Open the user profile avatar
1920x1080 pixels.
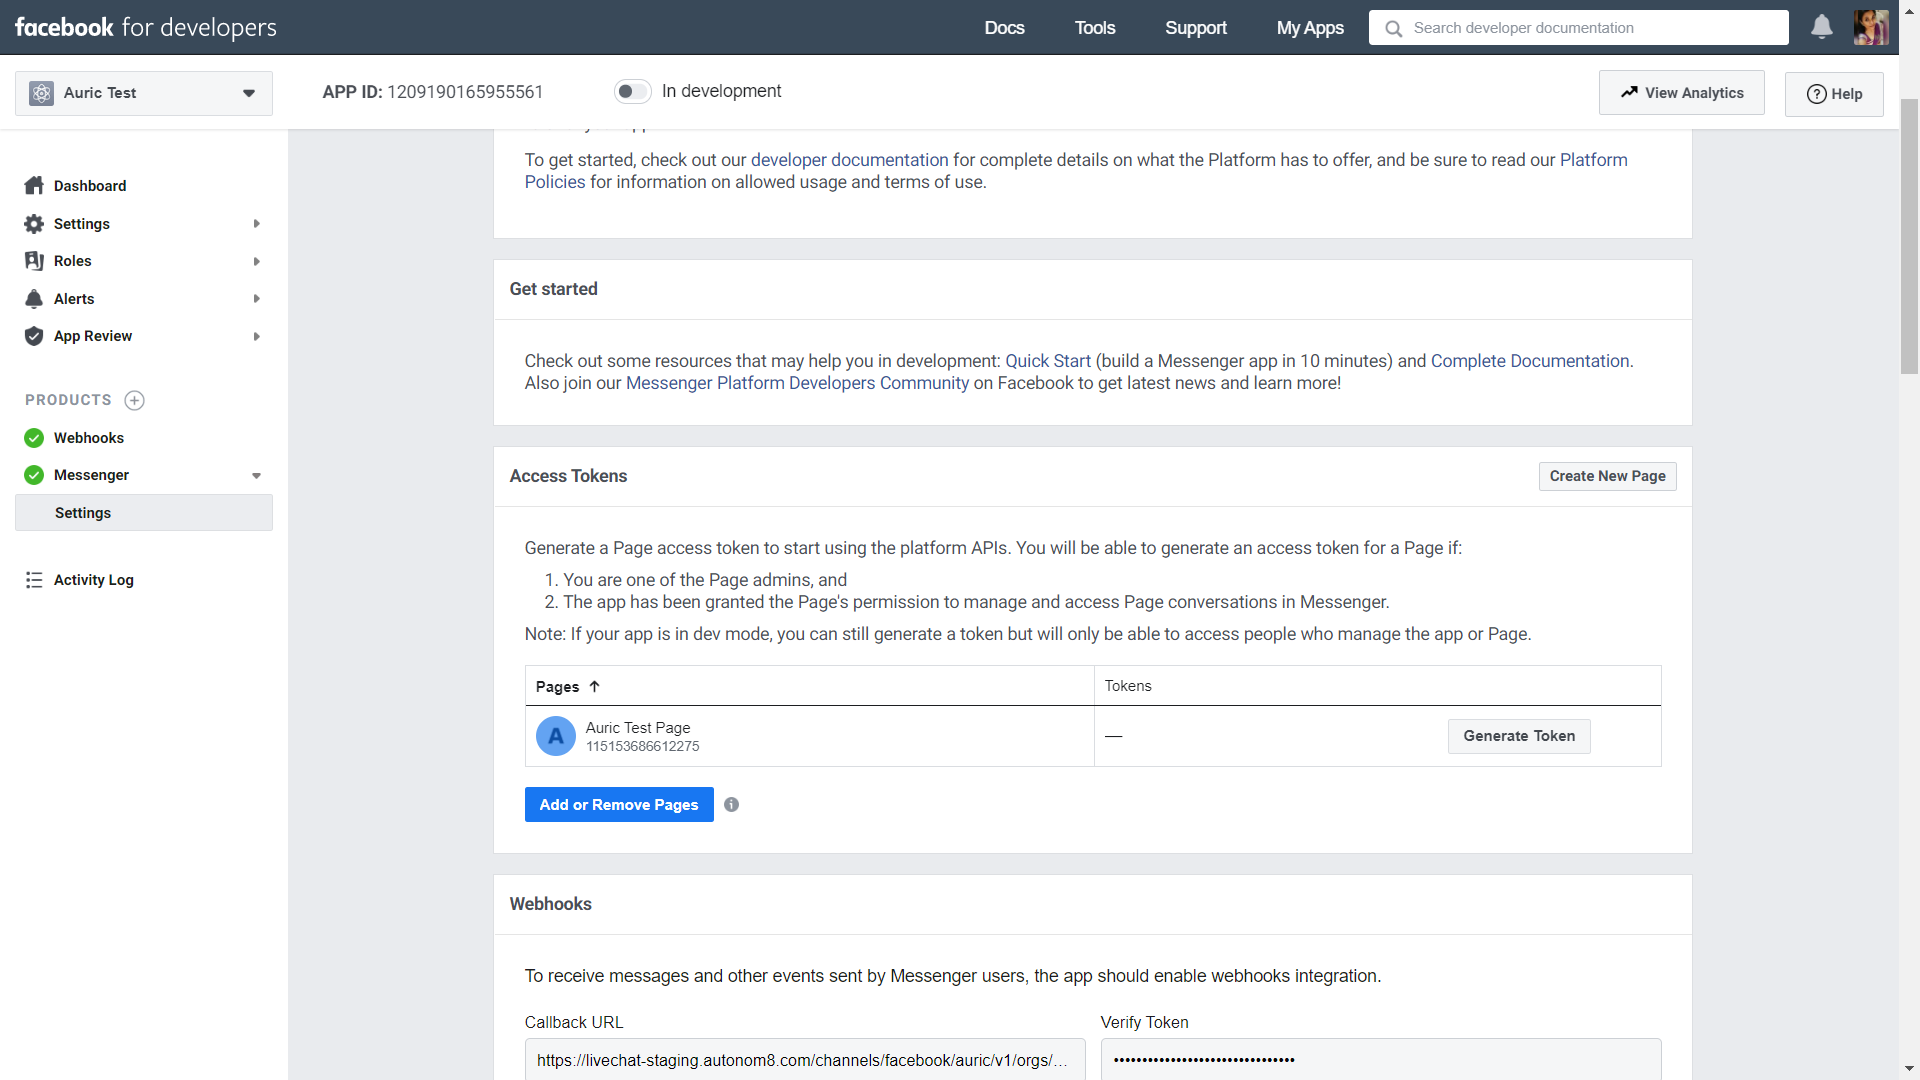click(x=1870, y=27)
